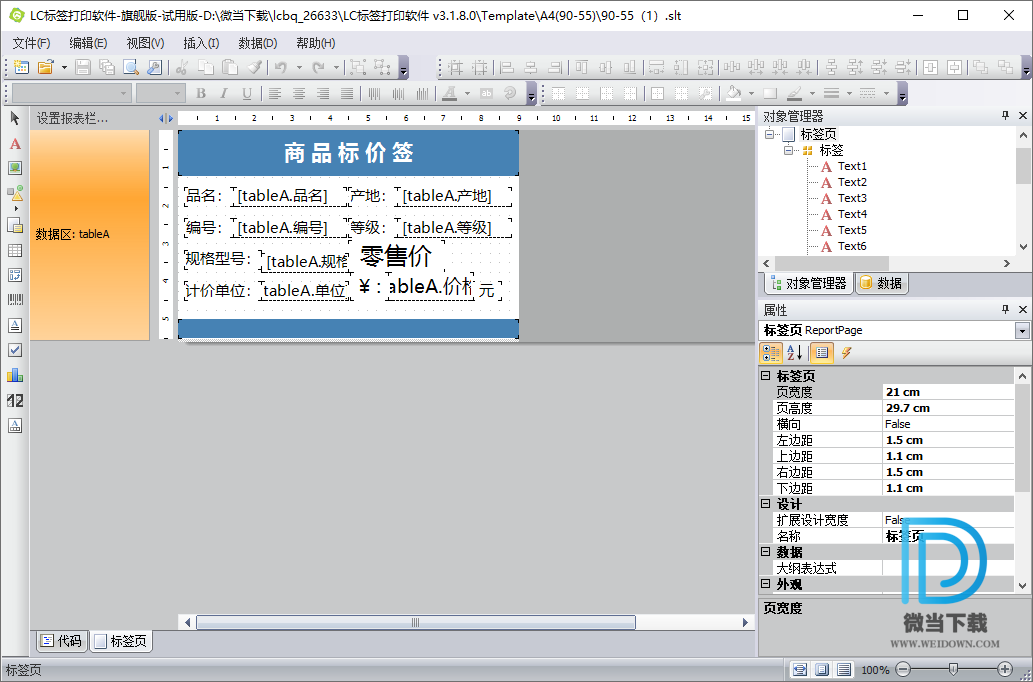1033x682 pixels.
Task: Collapse the 设计 property group
Action: coord(766,503)
